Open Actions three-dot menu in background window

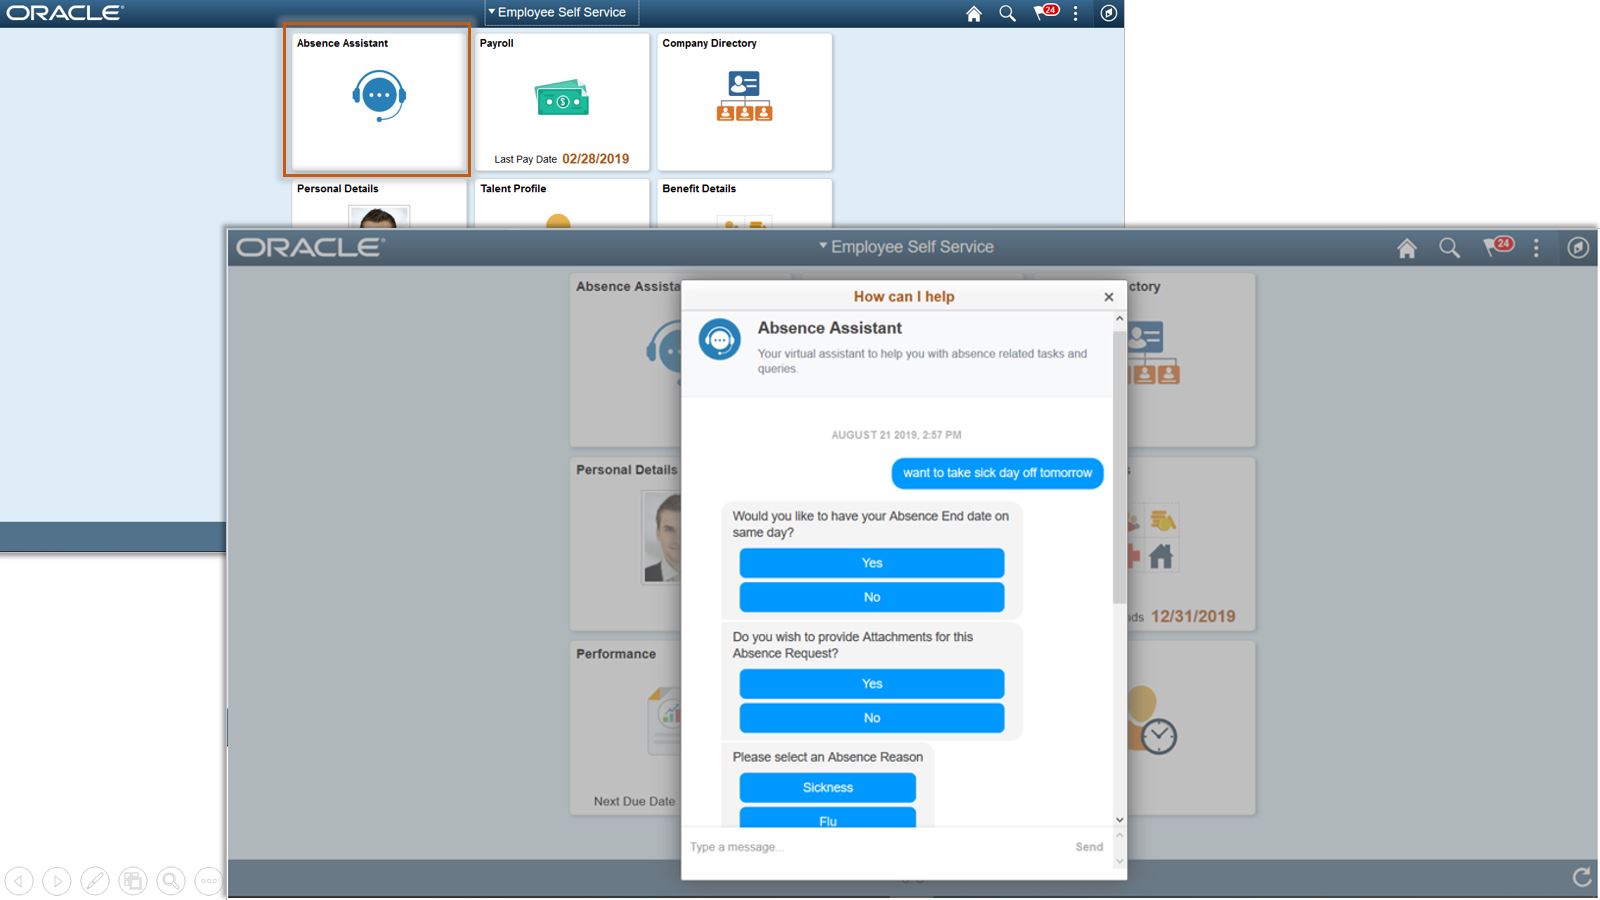(1076, 13)
